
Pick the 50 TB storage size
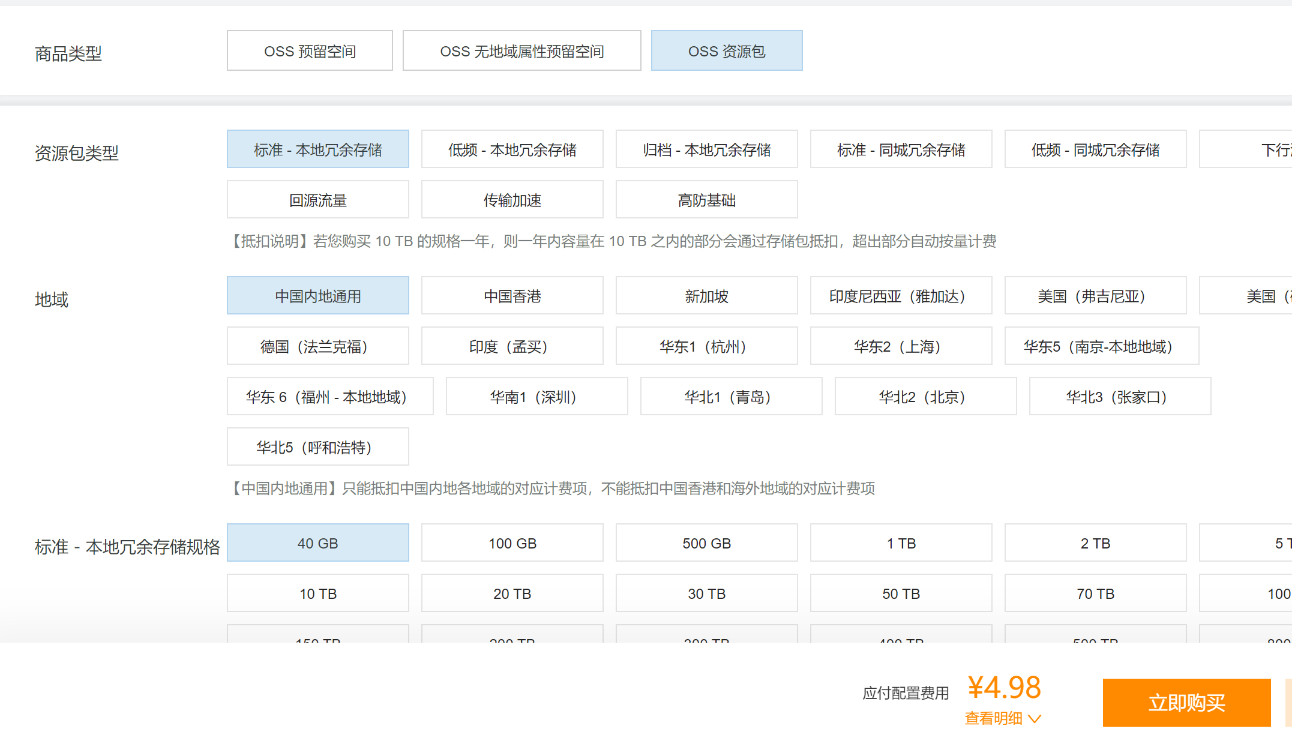pyautogui.click(x=901, y=593)
